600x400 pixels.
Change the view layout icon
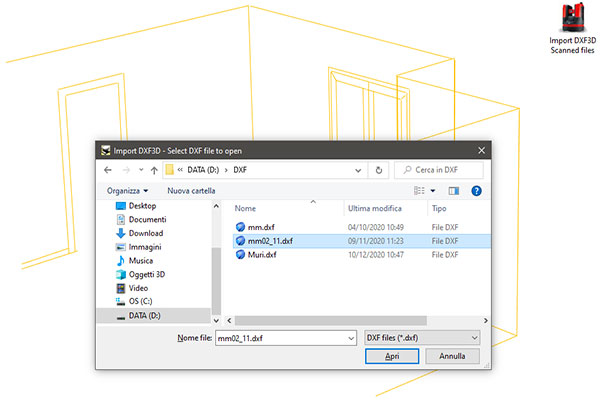click(419, 191)
